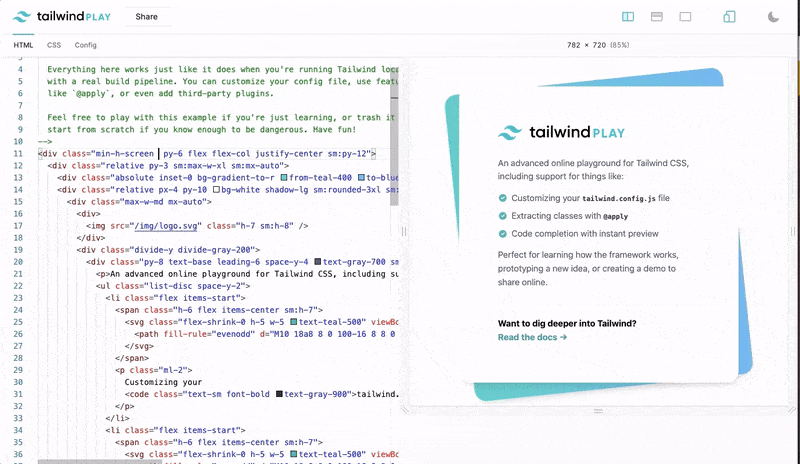Click text-teal-500 swatch on line 36
800x464 pixels.
click(294, 454)
